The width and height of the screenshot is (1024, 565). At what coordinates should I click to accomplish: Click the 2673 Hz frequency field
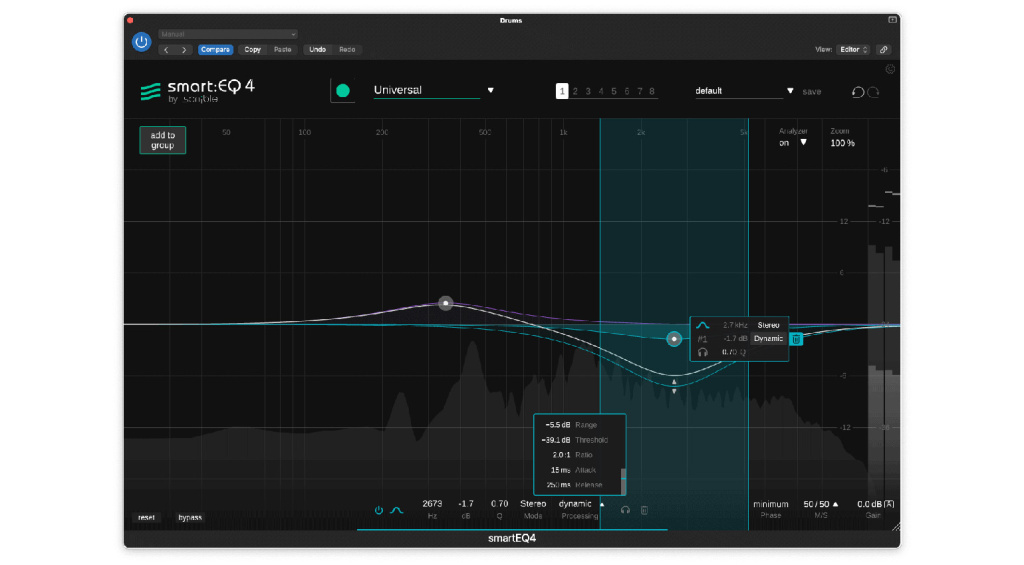432,504
